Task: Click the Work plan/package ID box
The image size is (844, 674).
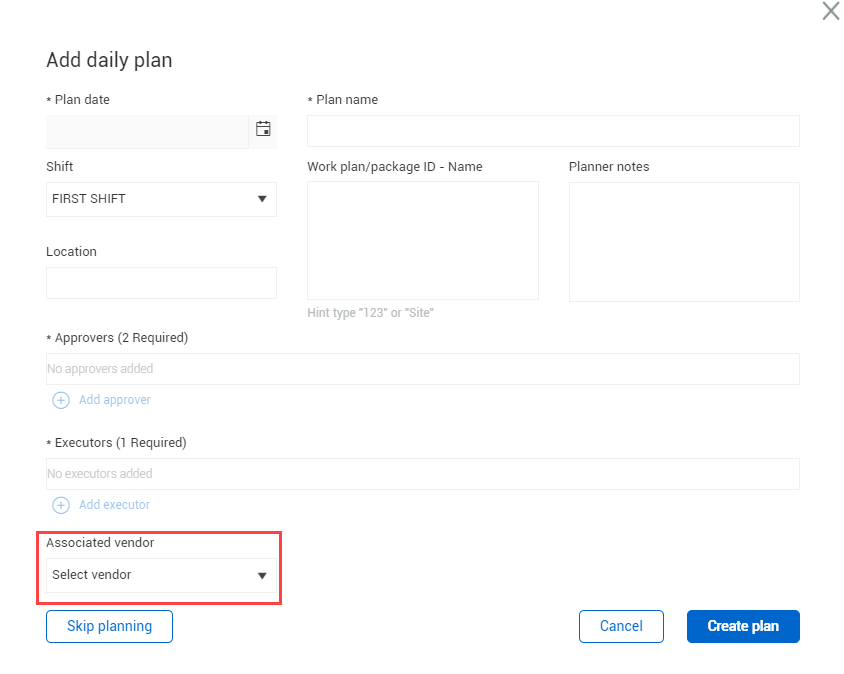Action: [422, 240]
